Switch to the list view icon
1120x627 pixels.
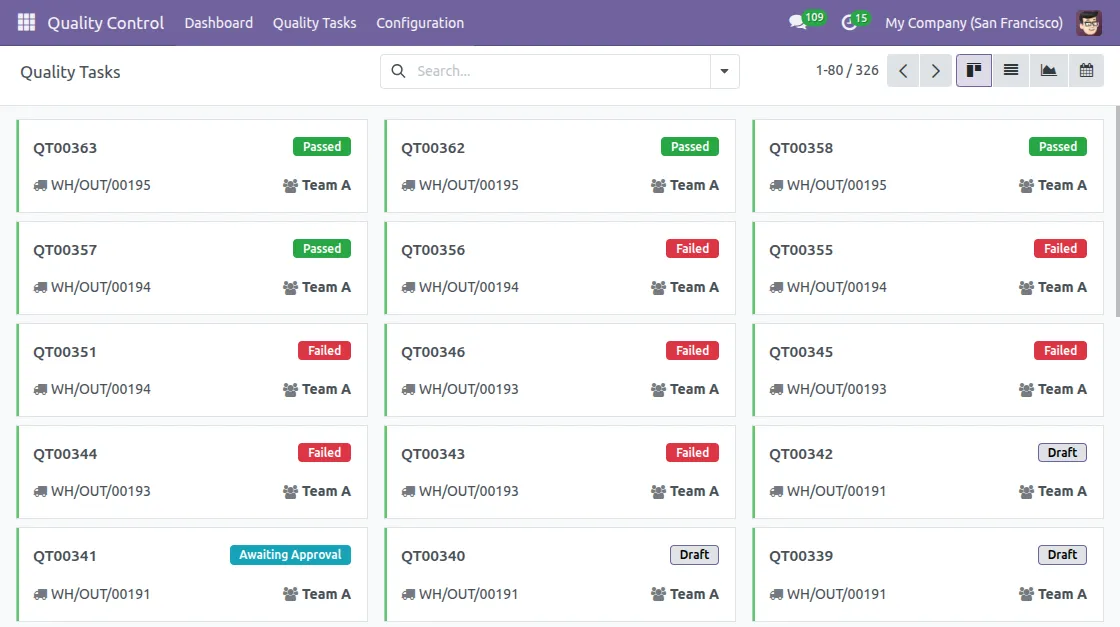click(x=1010, y=70)
